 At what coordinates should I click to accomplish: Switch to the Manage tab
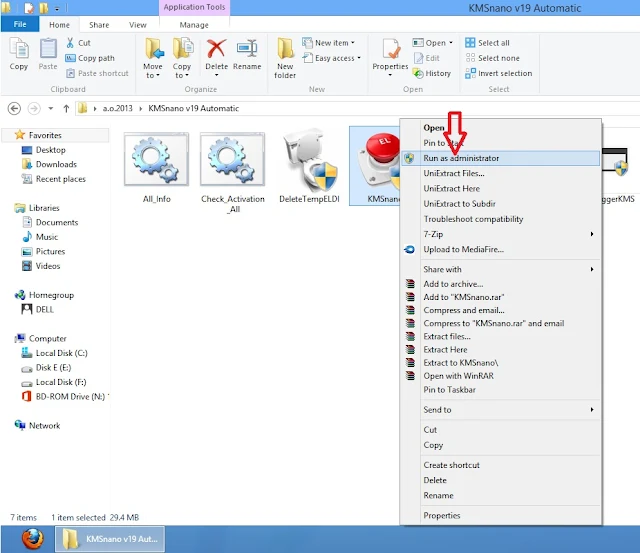(194, 25)
